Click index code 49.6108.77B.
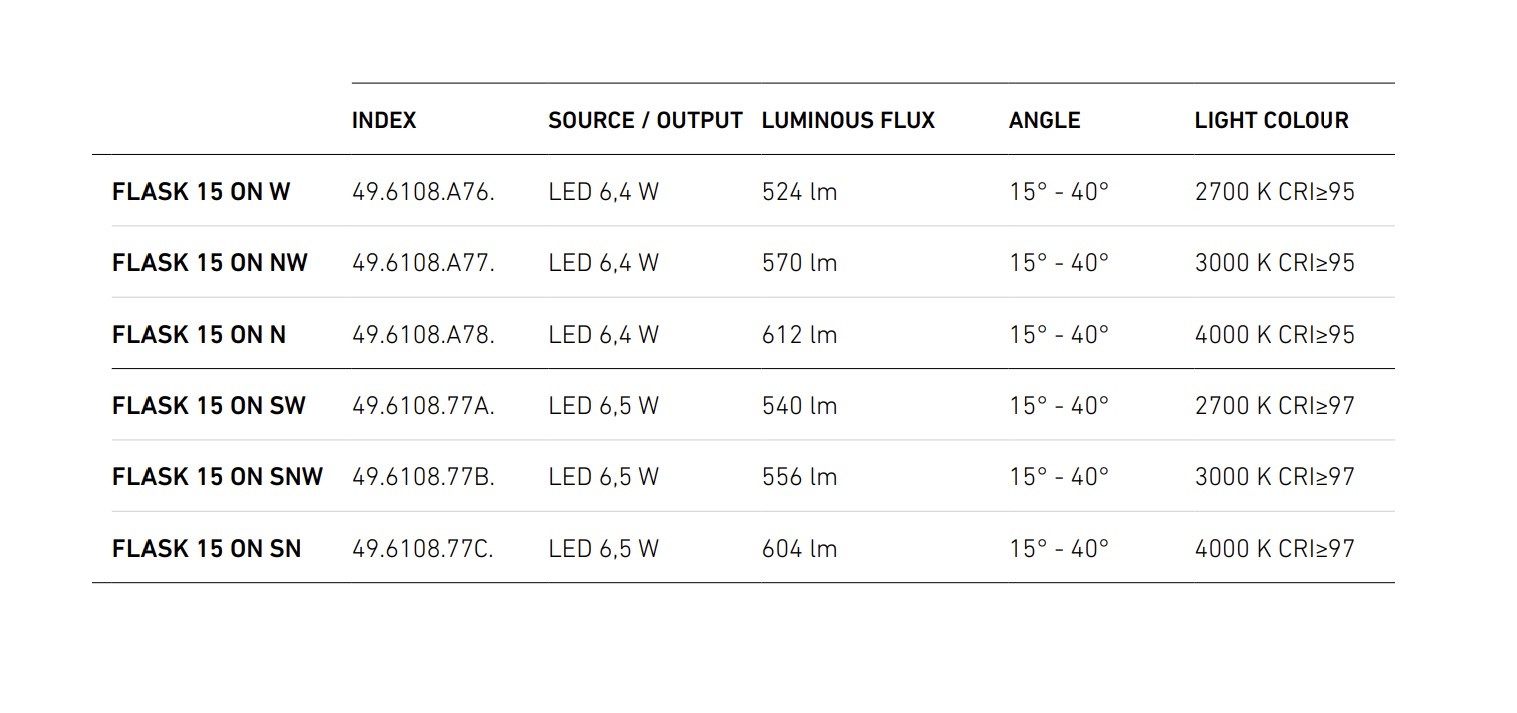 pos(423,477)
